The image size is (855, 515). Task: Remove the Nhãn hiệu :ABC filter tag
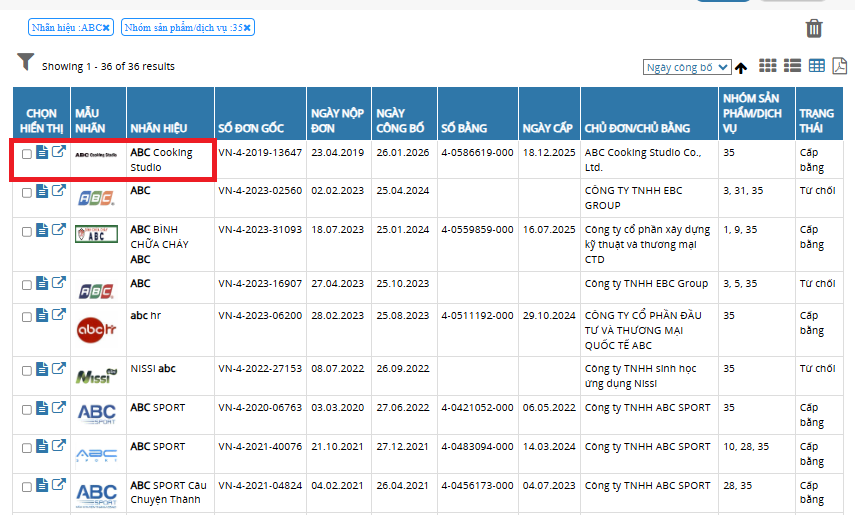point(106,28)
